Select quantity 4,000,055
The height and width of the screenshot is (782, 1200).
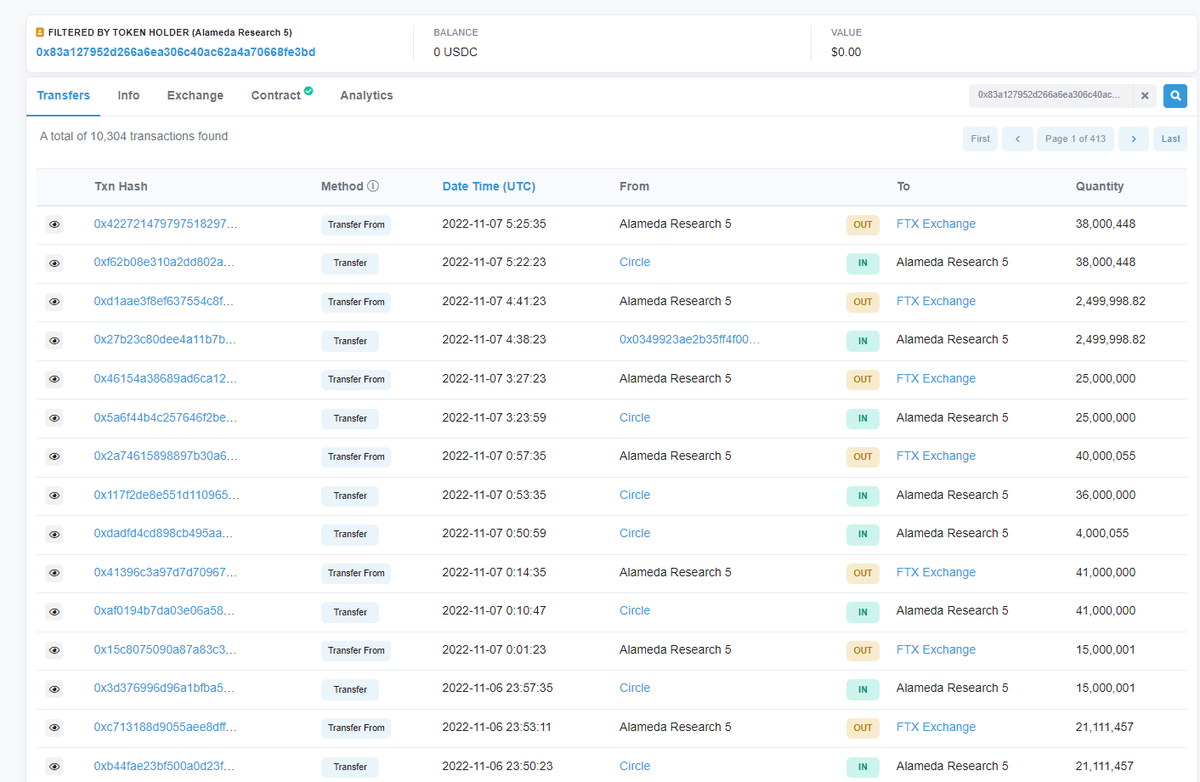click(1102, 533)
